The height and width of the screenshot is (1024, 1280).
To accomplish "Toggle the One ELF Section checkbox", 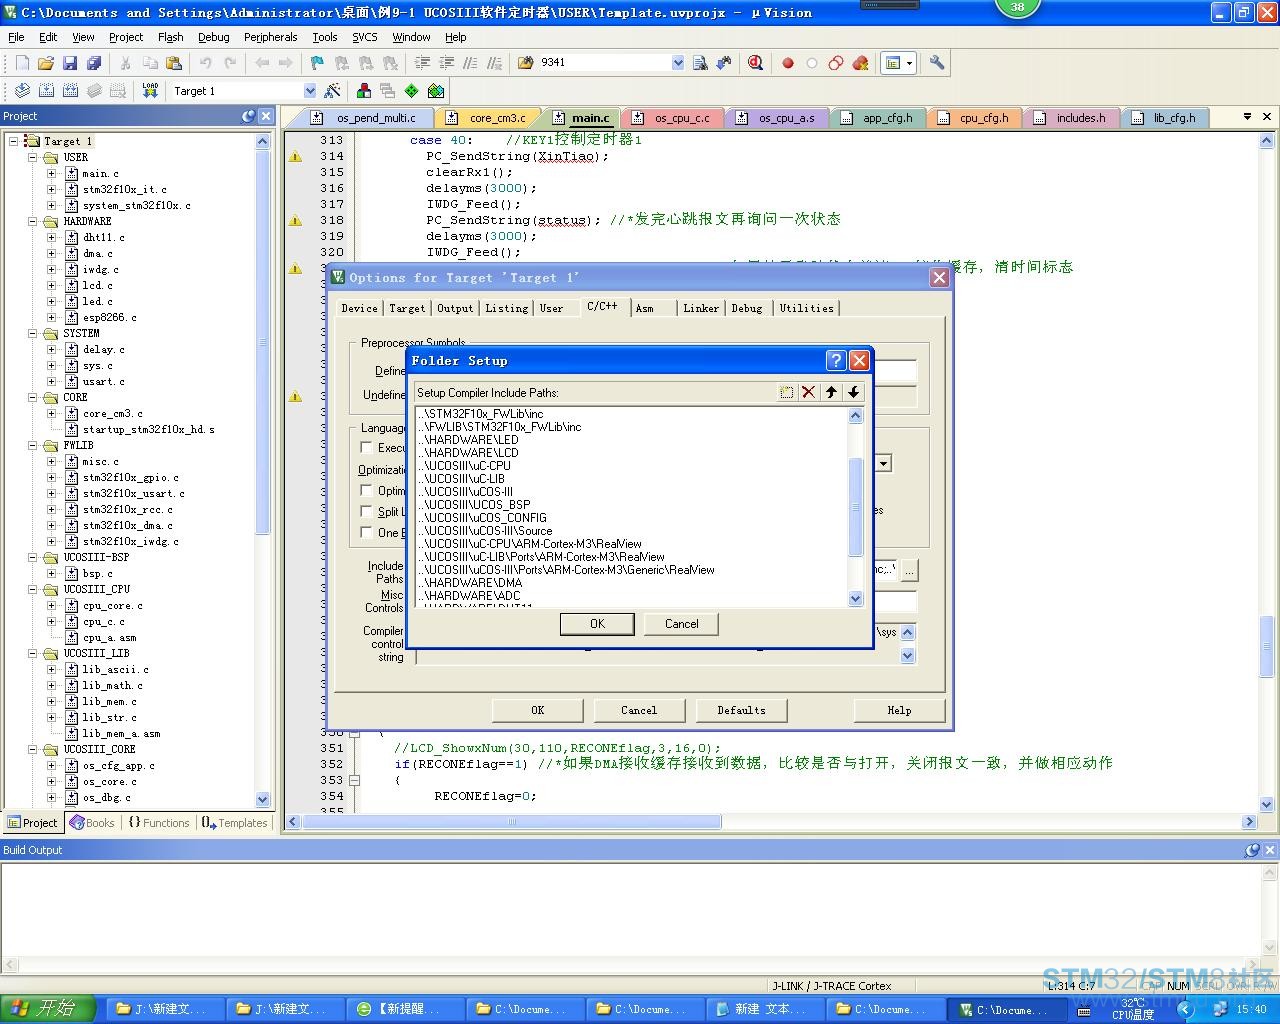I will (x=366, y=532).
